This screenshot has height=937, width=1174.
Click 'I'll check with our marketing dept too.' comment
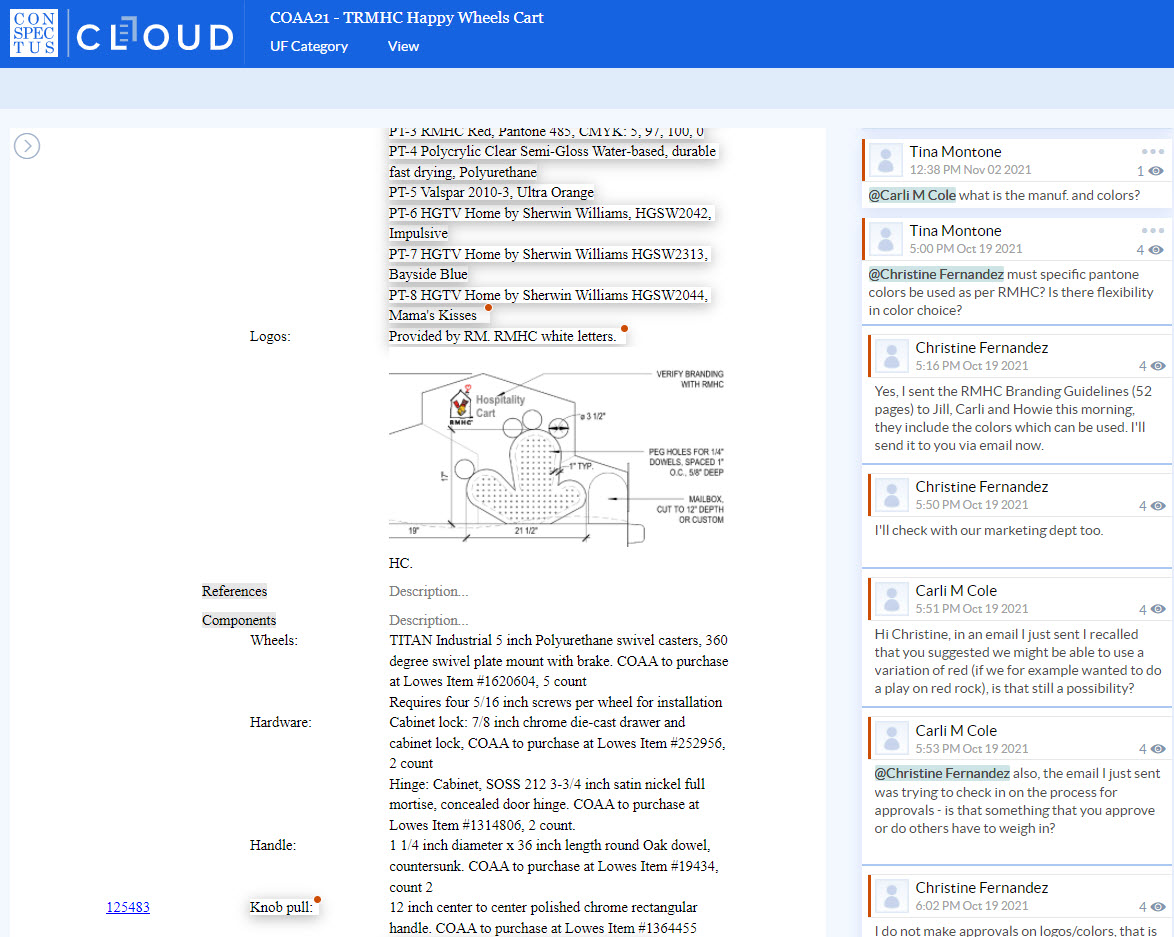[x=988, y=531]
